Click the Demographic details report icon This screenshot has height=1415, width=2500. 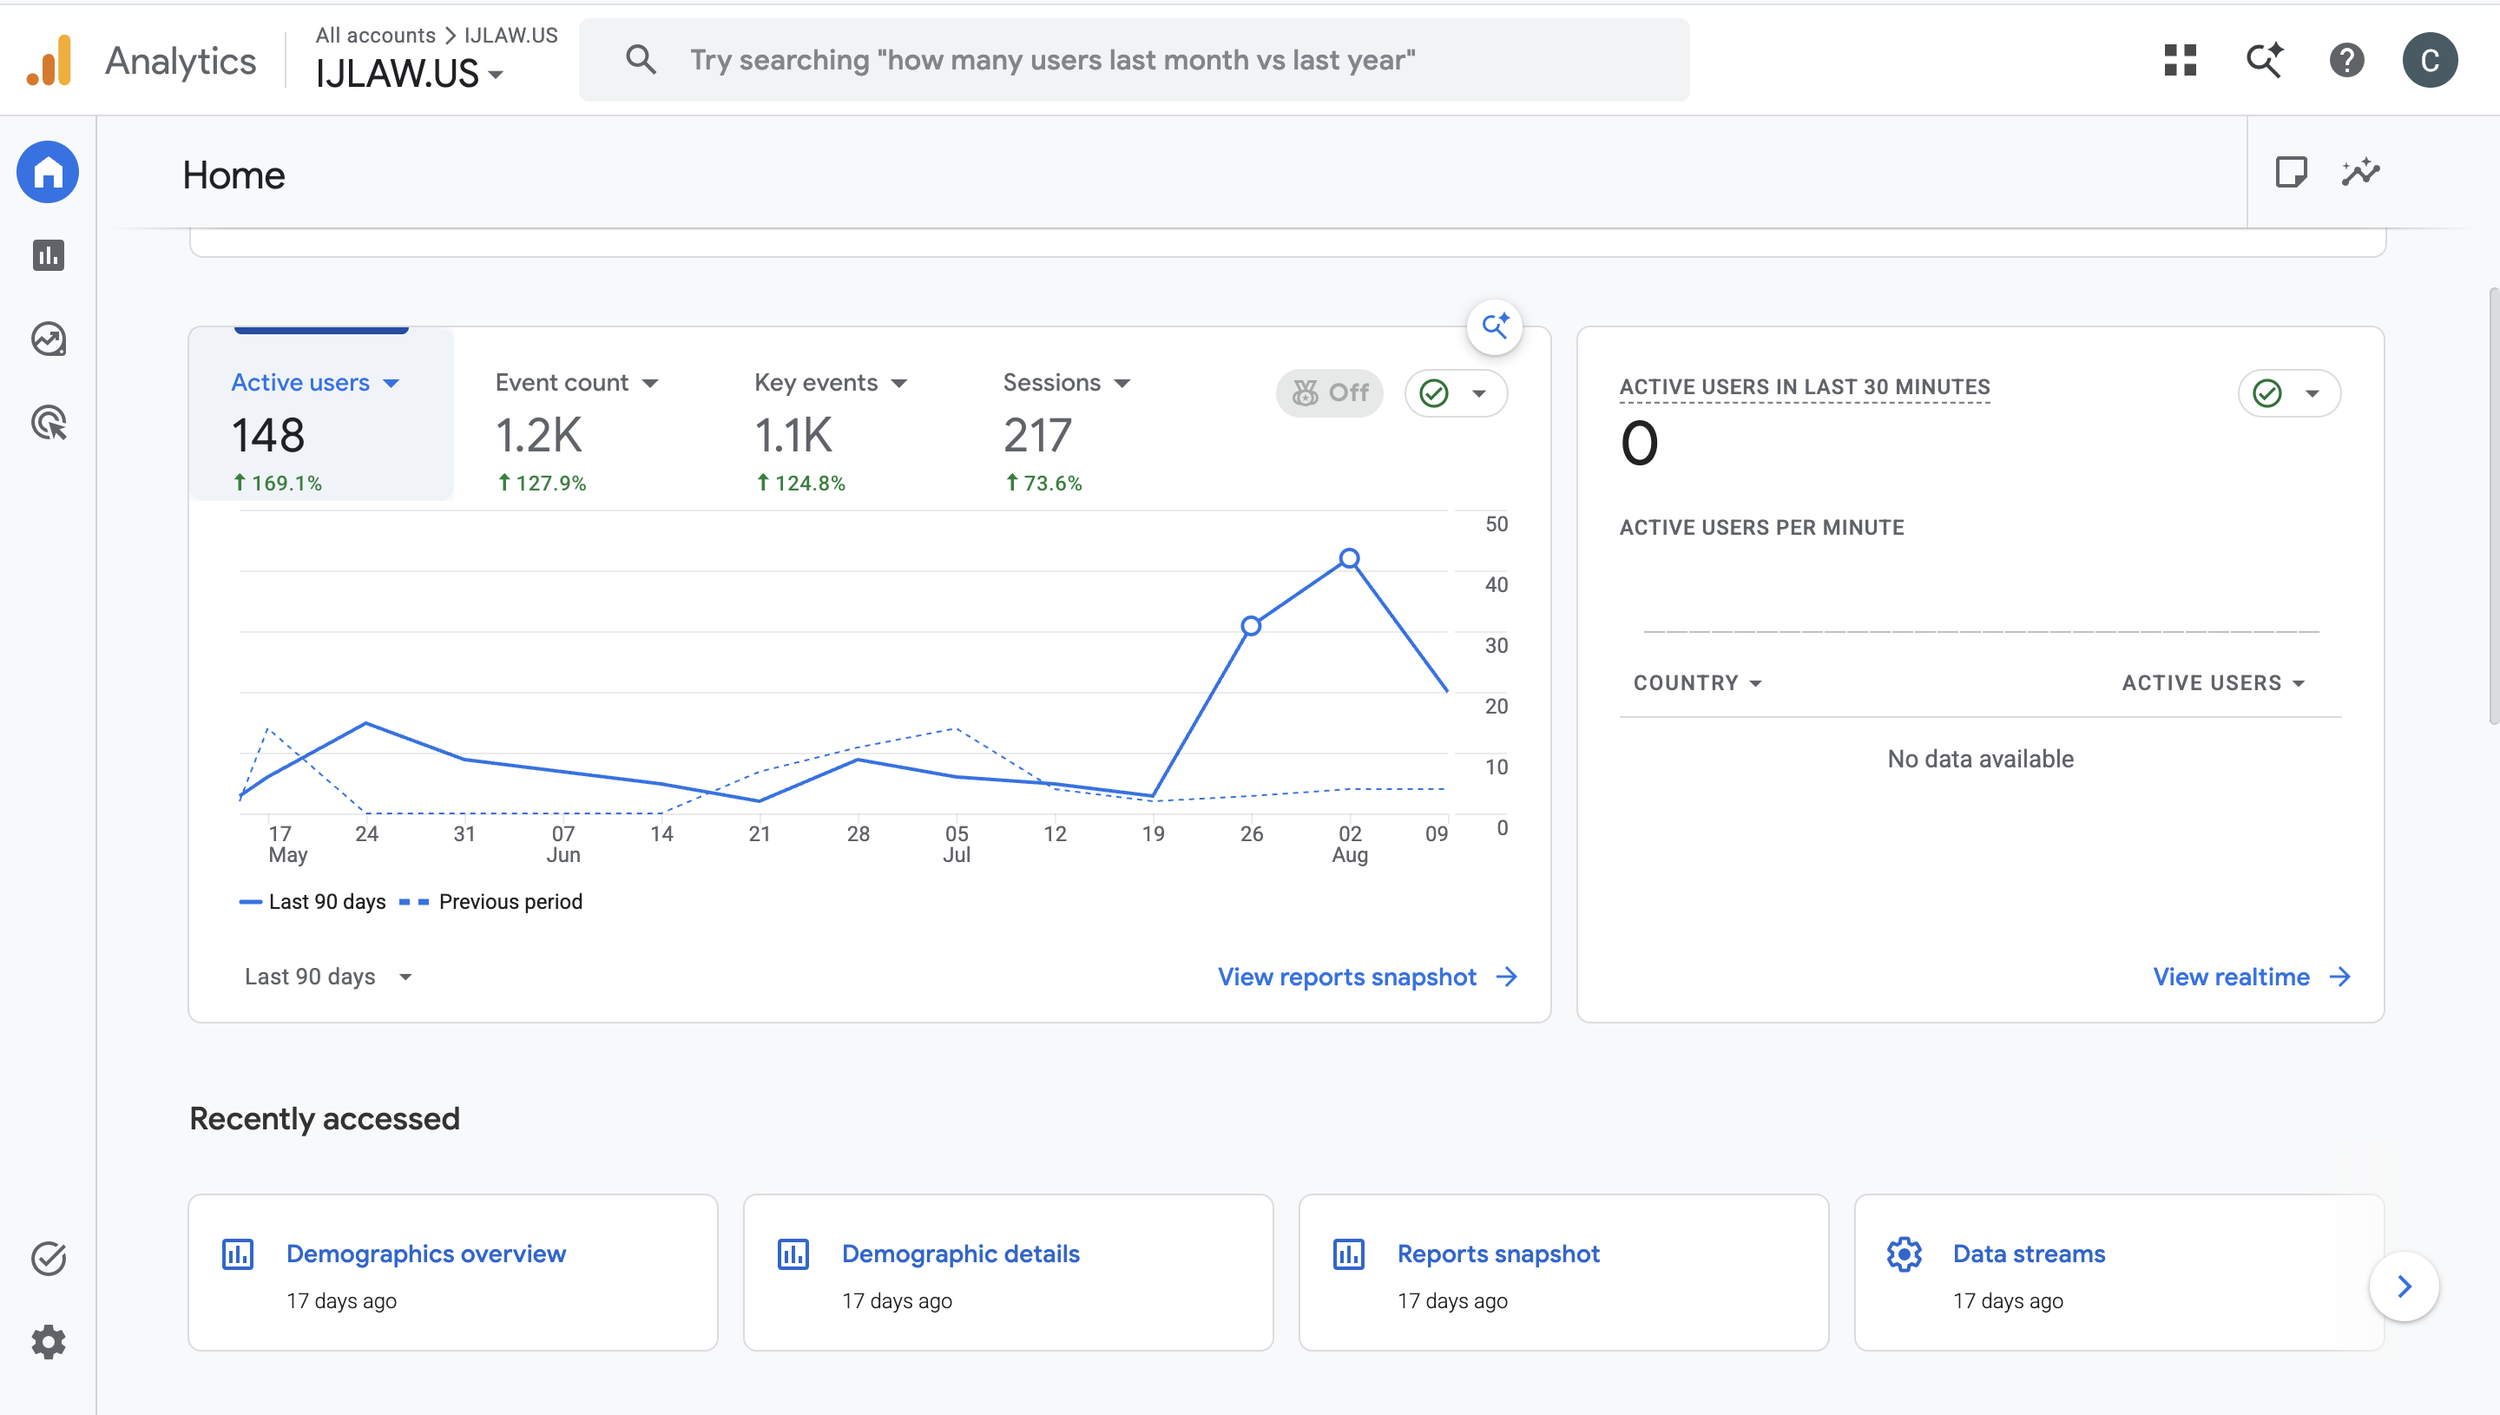[793, 1254]
